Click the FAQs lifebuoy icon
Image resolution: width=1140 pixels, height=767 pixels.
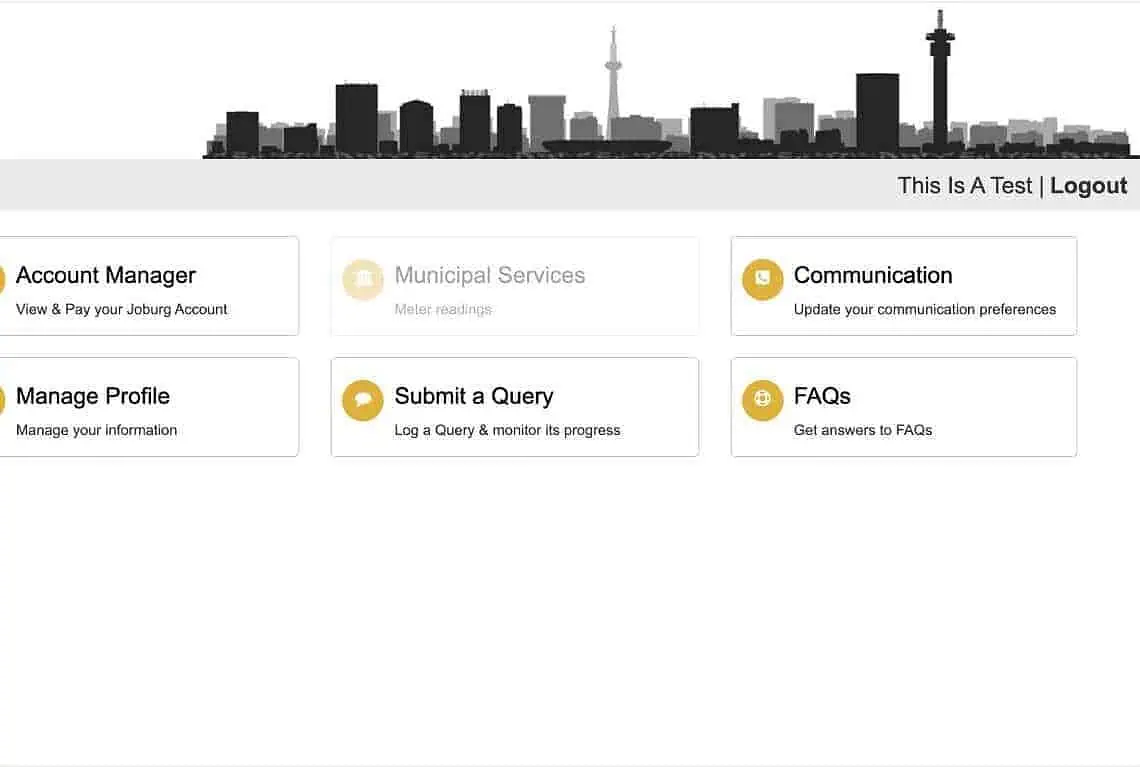pos(762,401)
